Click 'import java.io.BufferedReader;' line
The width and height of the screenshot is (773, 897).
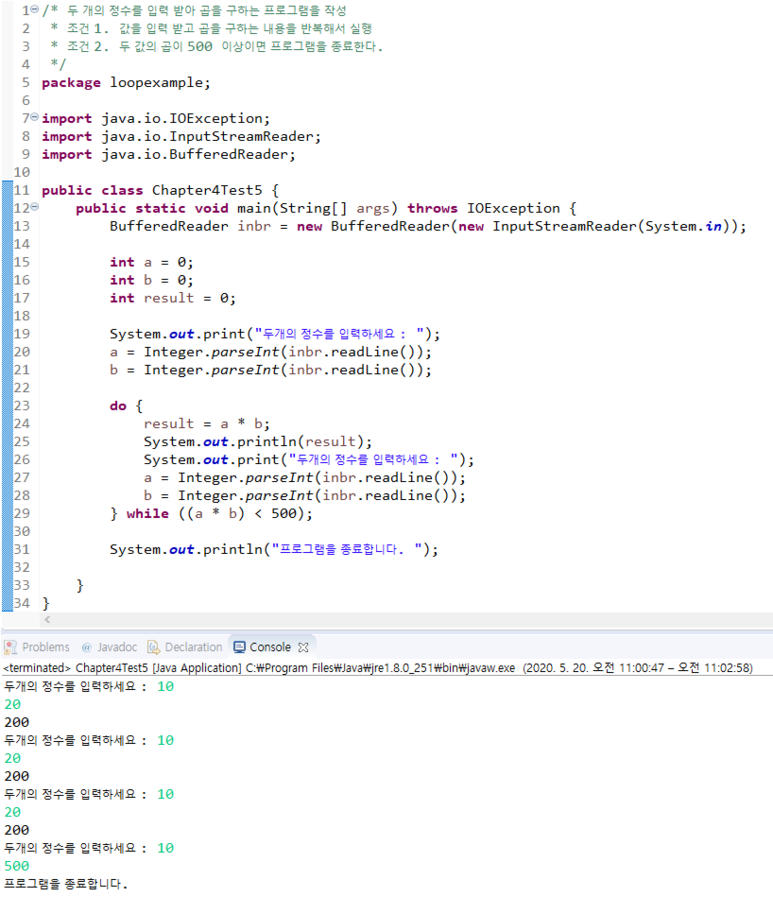click(168, 154)
